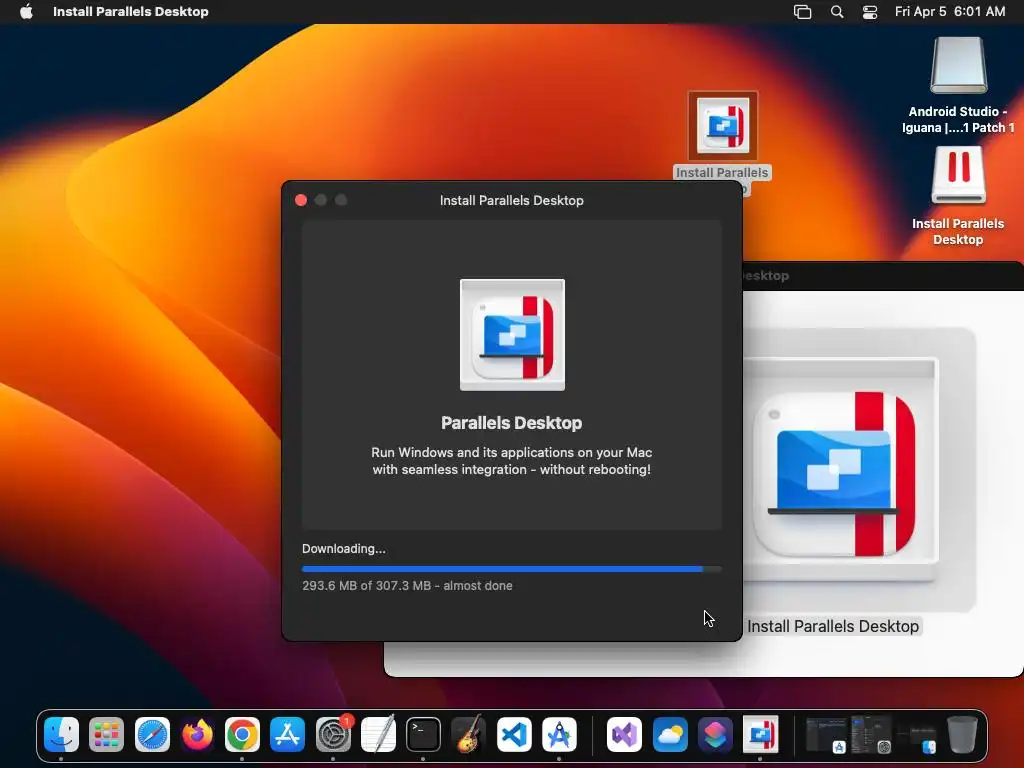Click Parallels installer icon in dock
The width and height of the screenshot is (1024, 768).
[760, 734]
